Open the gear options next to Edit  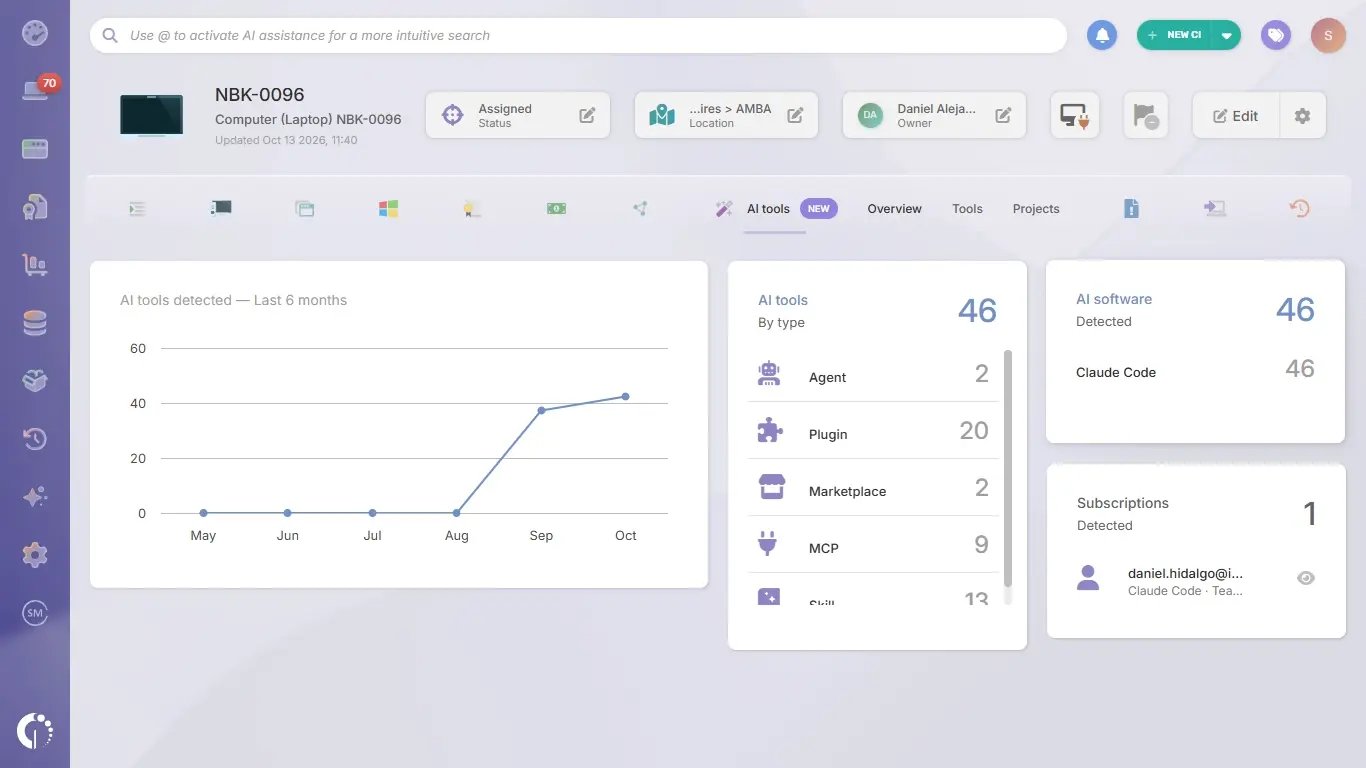(1302, 116)
